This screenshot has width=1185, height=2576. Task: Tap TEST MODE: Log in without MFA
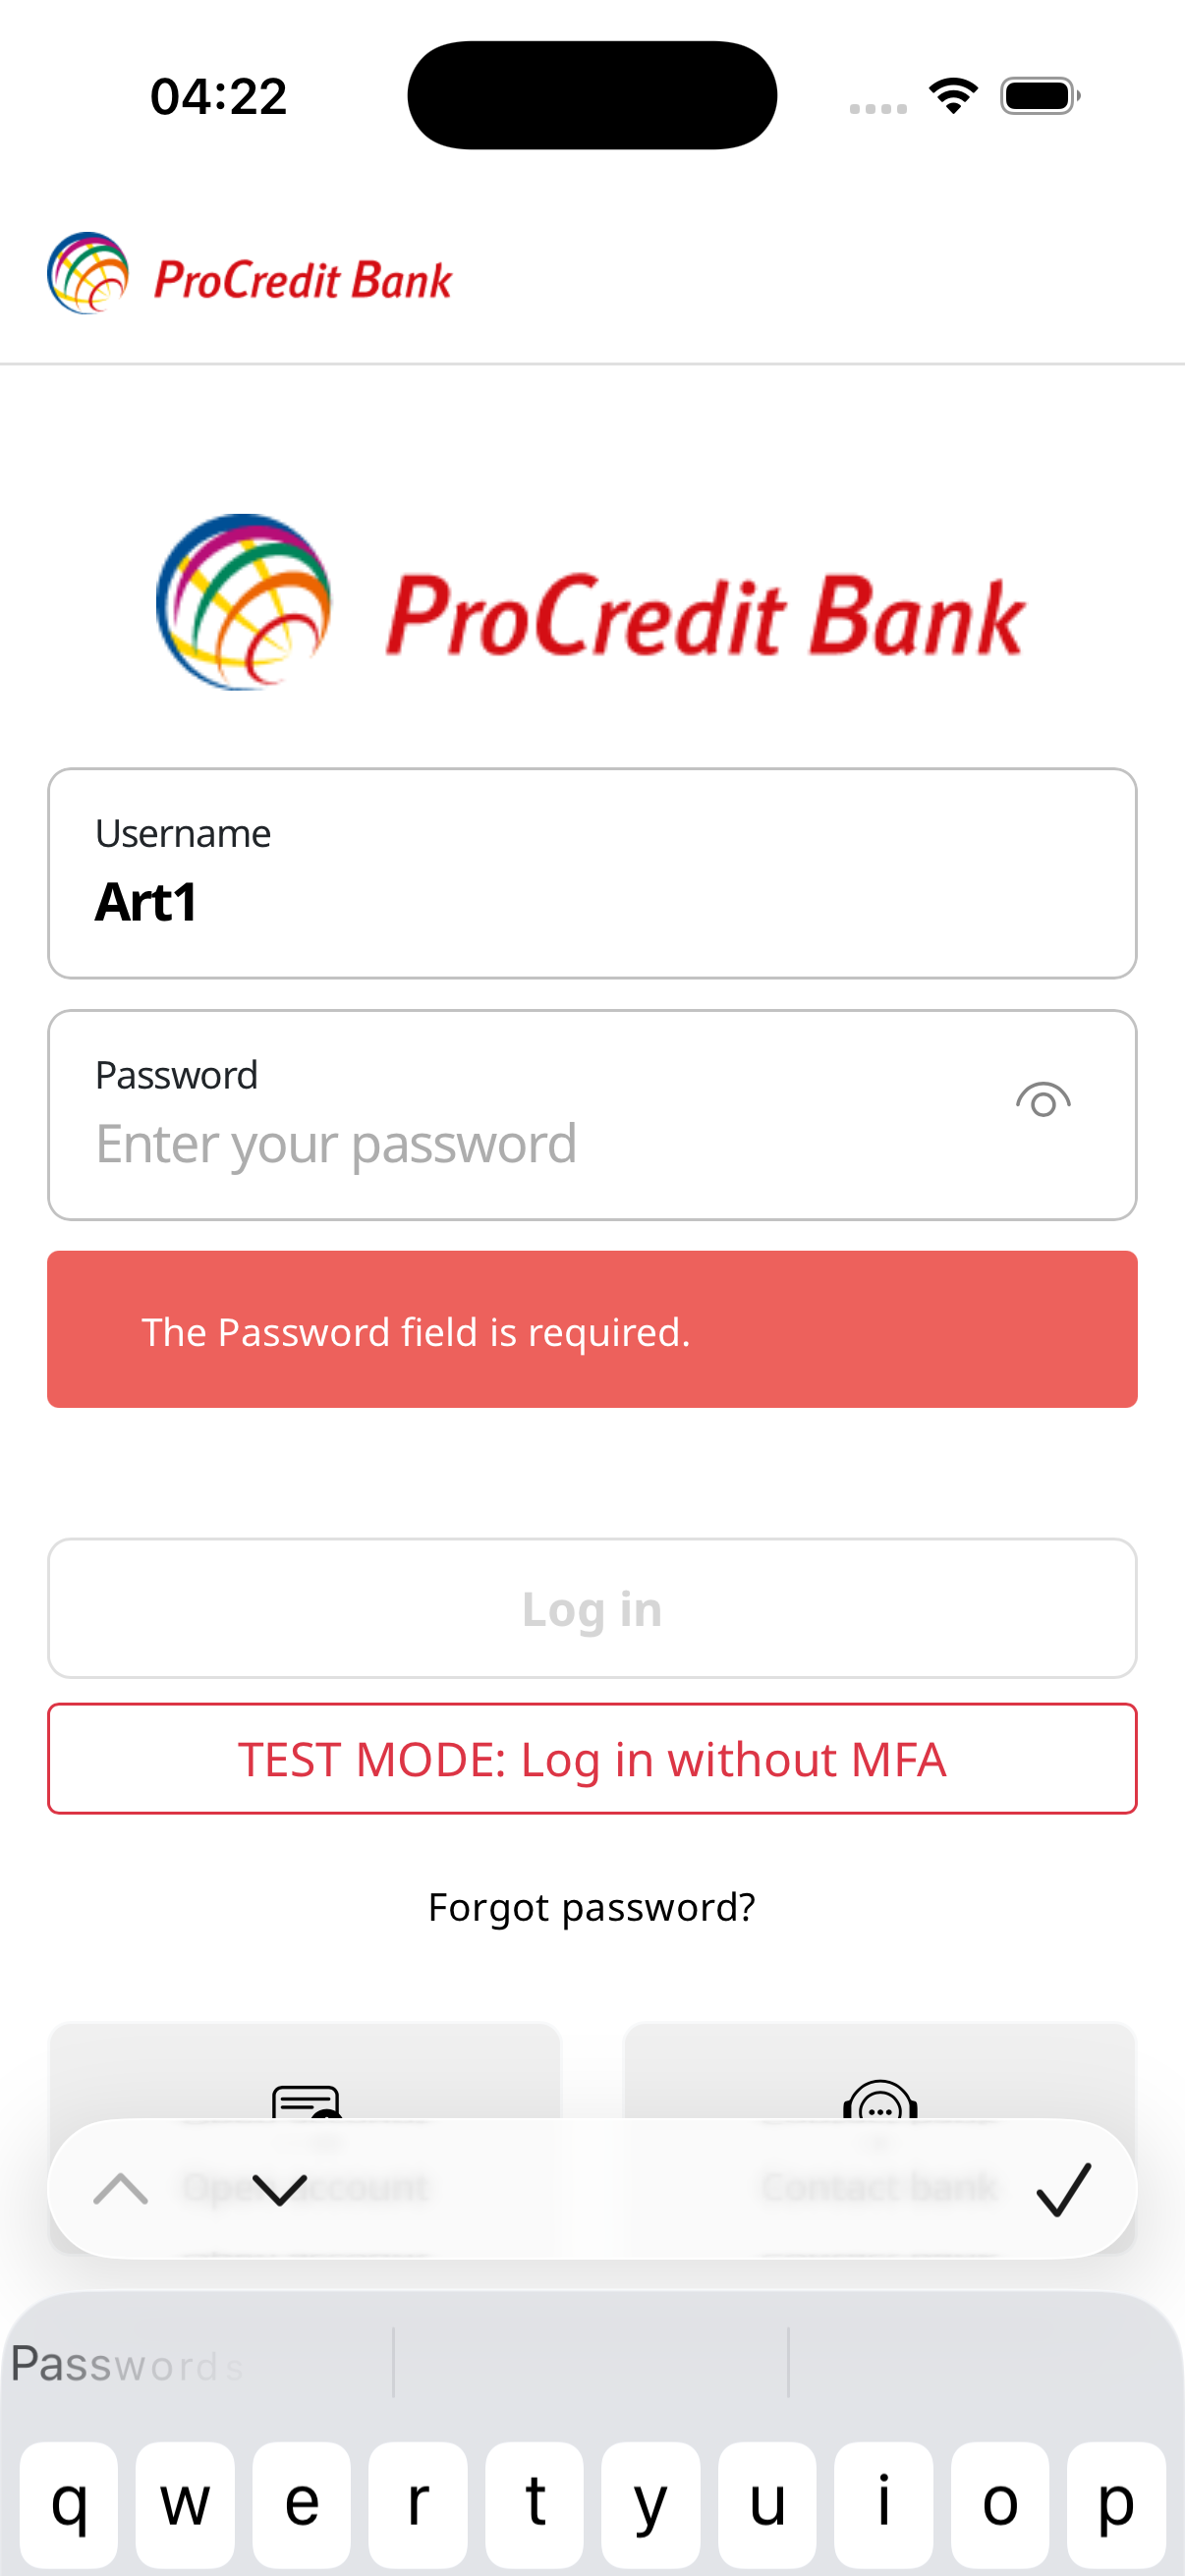(592, 1759)
